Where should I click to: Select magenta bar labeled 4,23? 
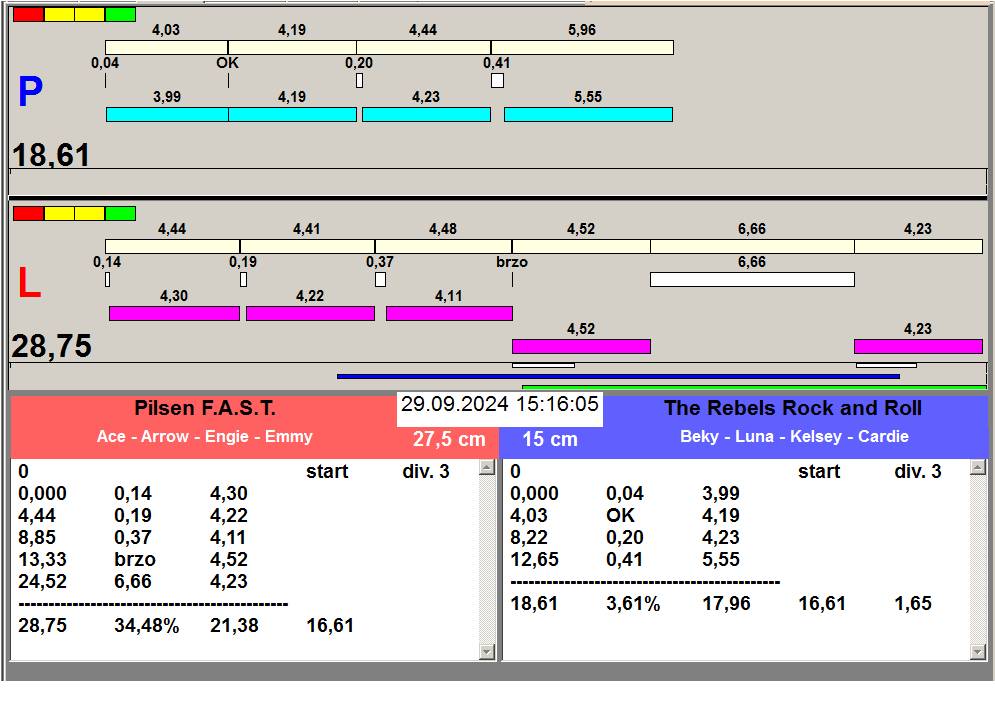[x=918, y=346]
